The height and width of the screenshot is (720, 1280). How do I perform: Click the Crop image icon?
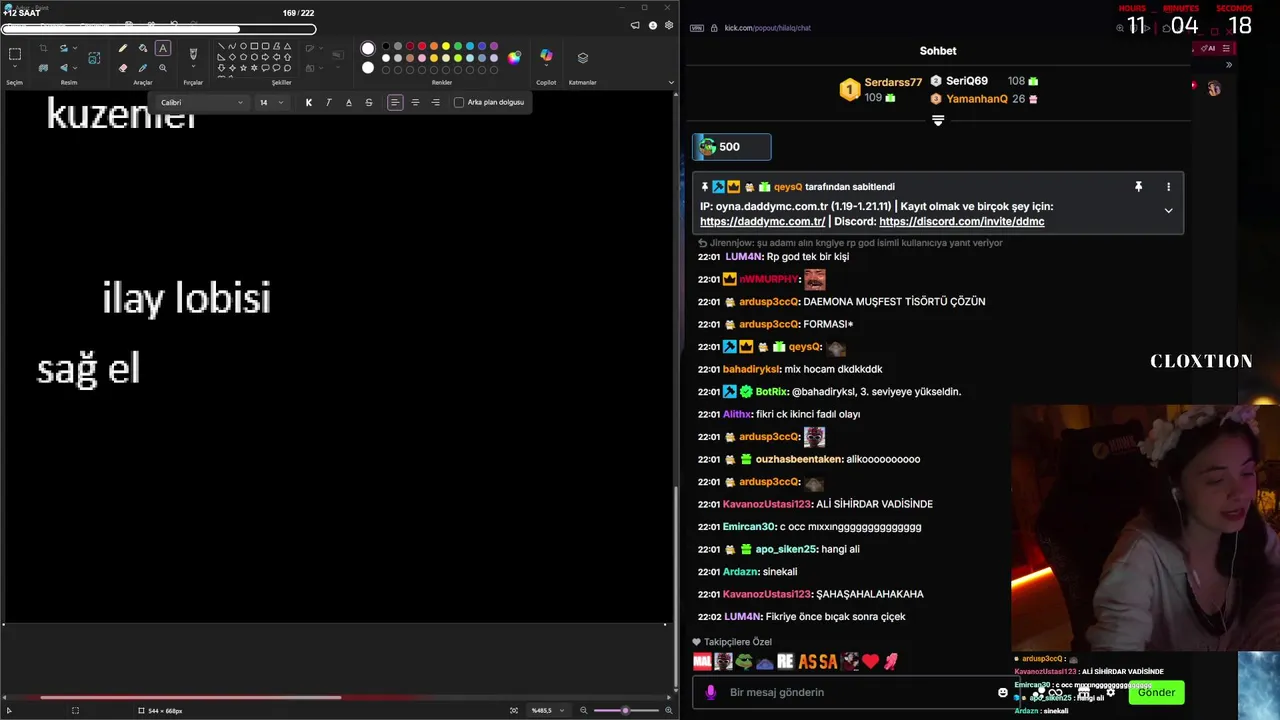43,48
